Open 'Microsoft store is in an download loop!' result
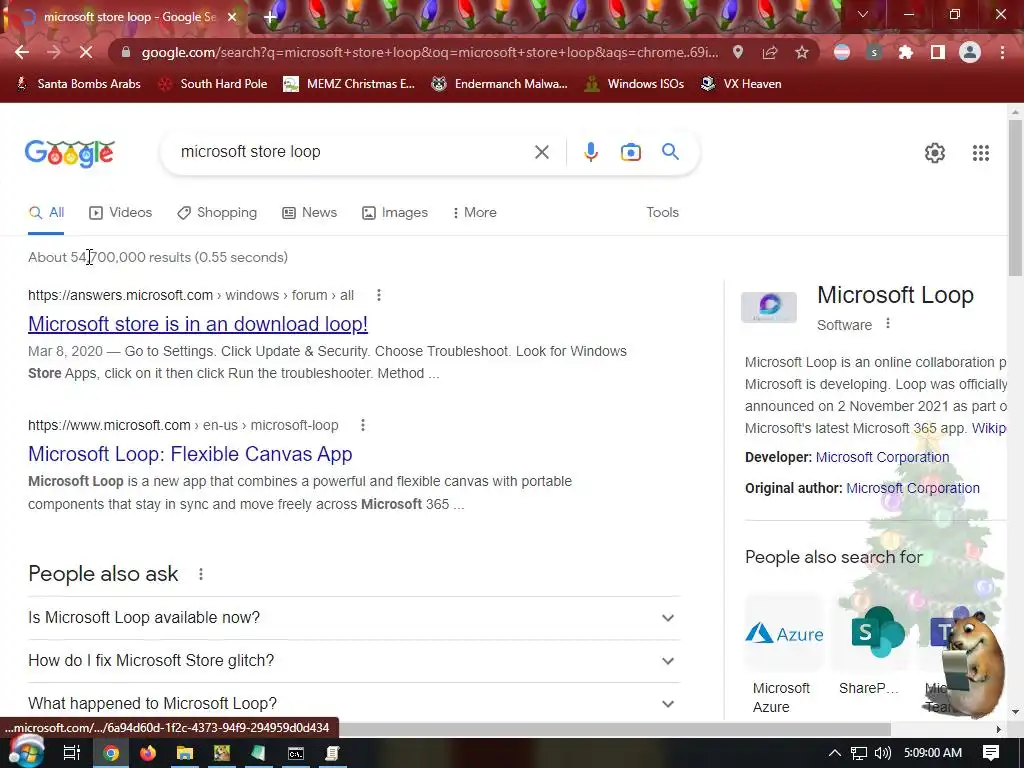 tap(198, 324)
